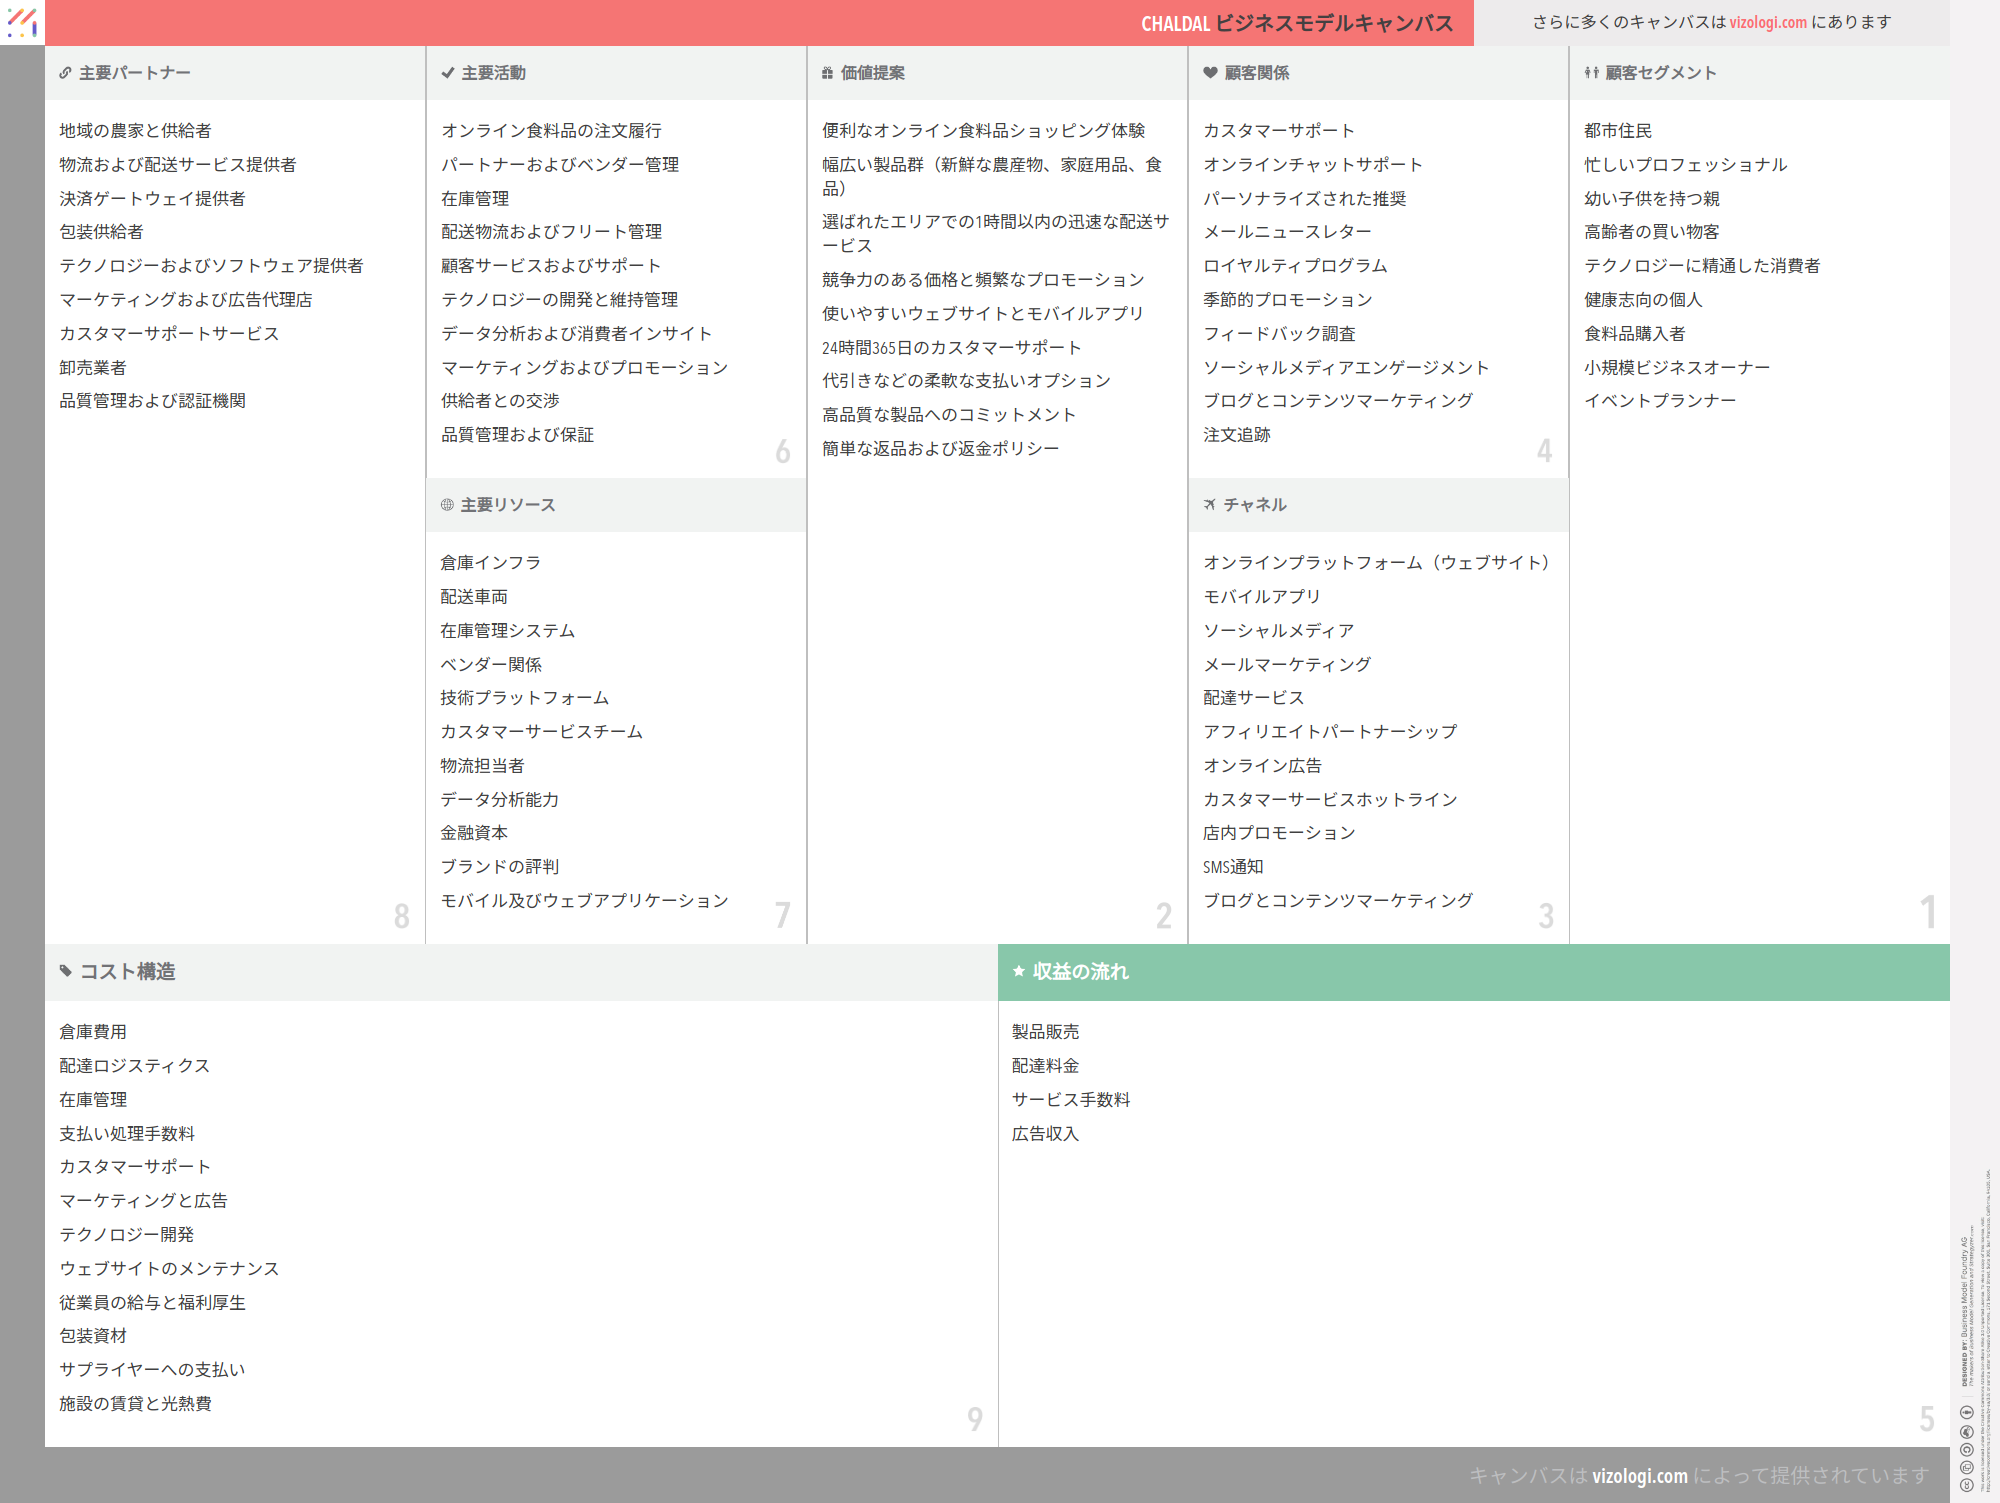Click the gift icon beside 価値提案
The image size is (2000, 1503).
827,73
